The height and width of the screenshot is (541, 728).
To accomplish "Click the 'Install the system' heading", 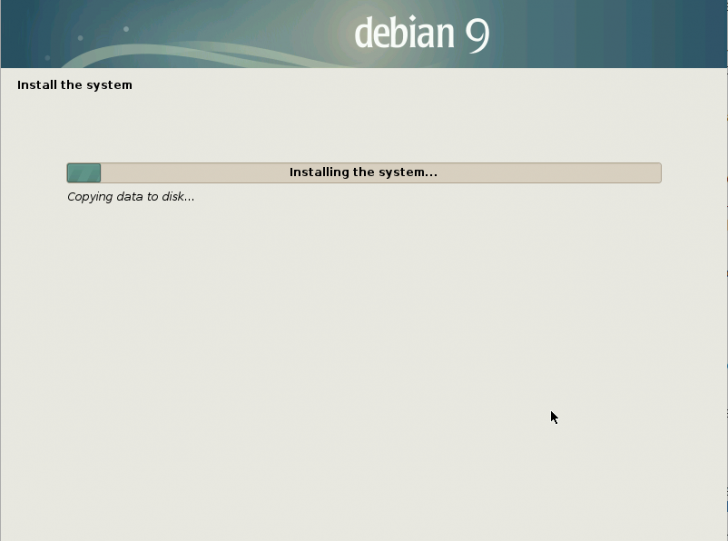I will [x=75, y=85].
